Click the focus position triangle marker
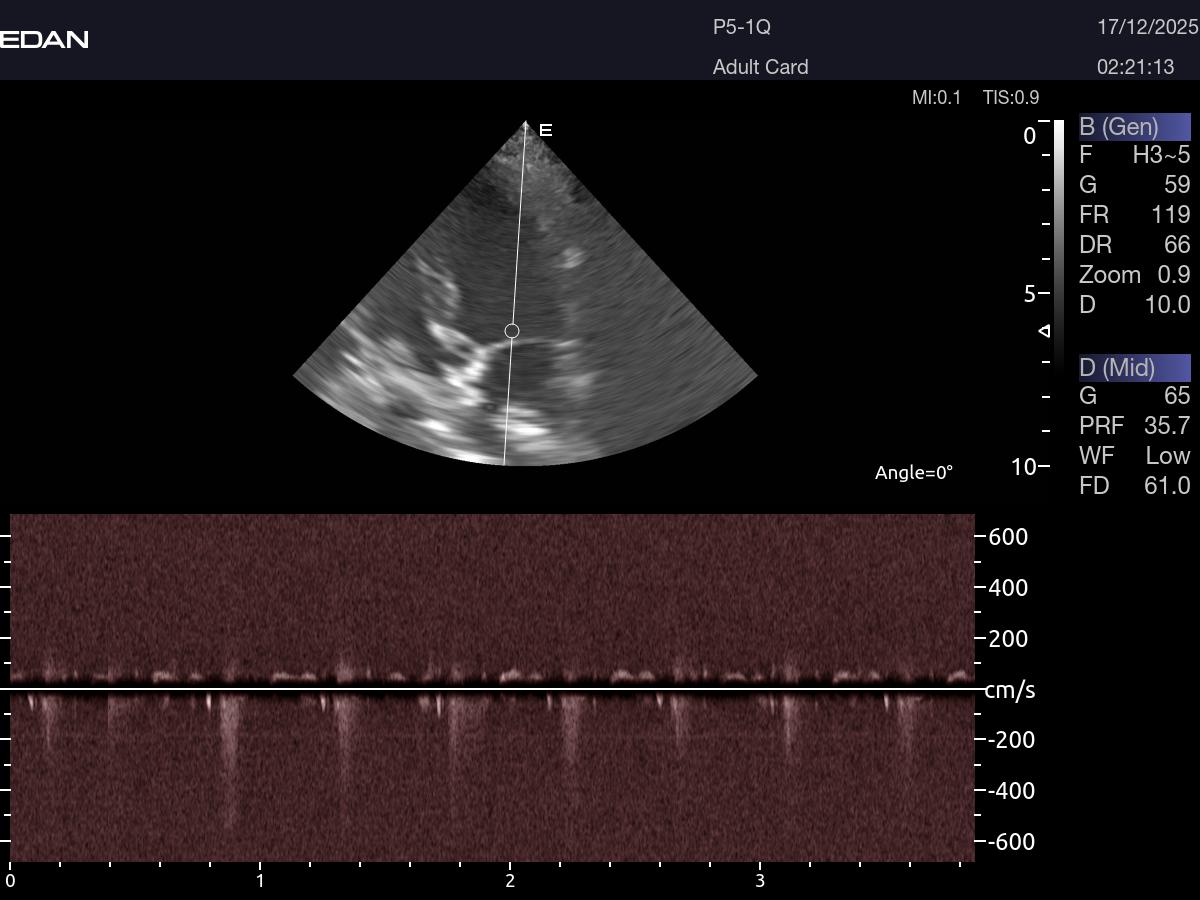Image resolution: width=1200 pixels, height=900 pixels. (x=1044, y=331)
